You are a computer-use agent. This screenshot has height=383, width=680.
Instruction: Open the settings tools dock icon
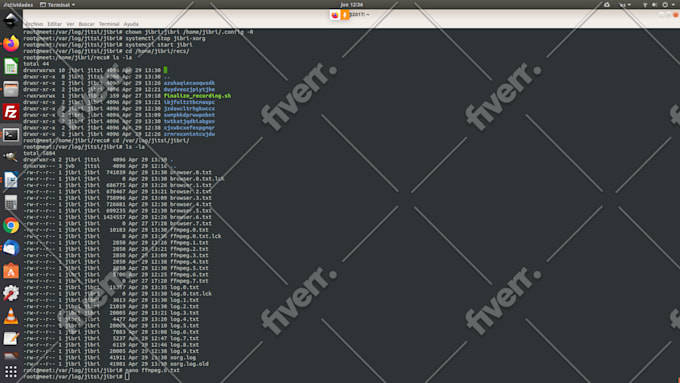click(x=11, y=293)
